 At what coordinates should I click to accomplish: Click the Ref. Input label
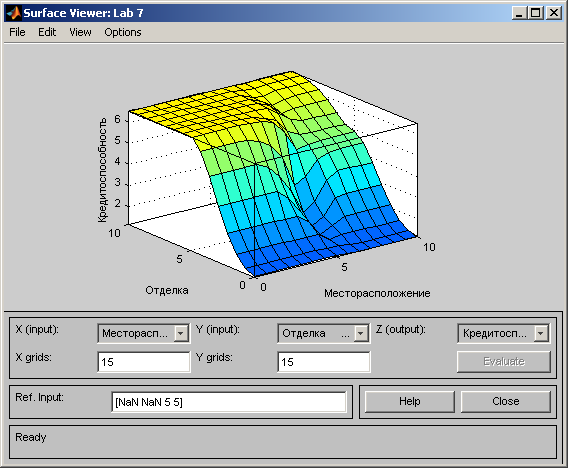[x=39, y=397]
